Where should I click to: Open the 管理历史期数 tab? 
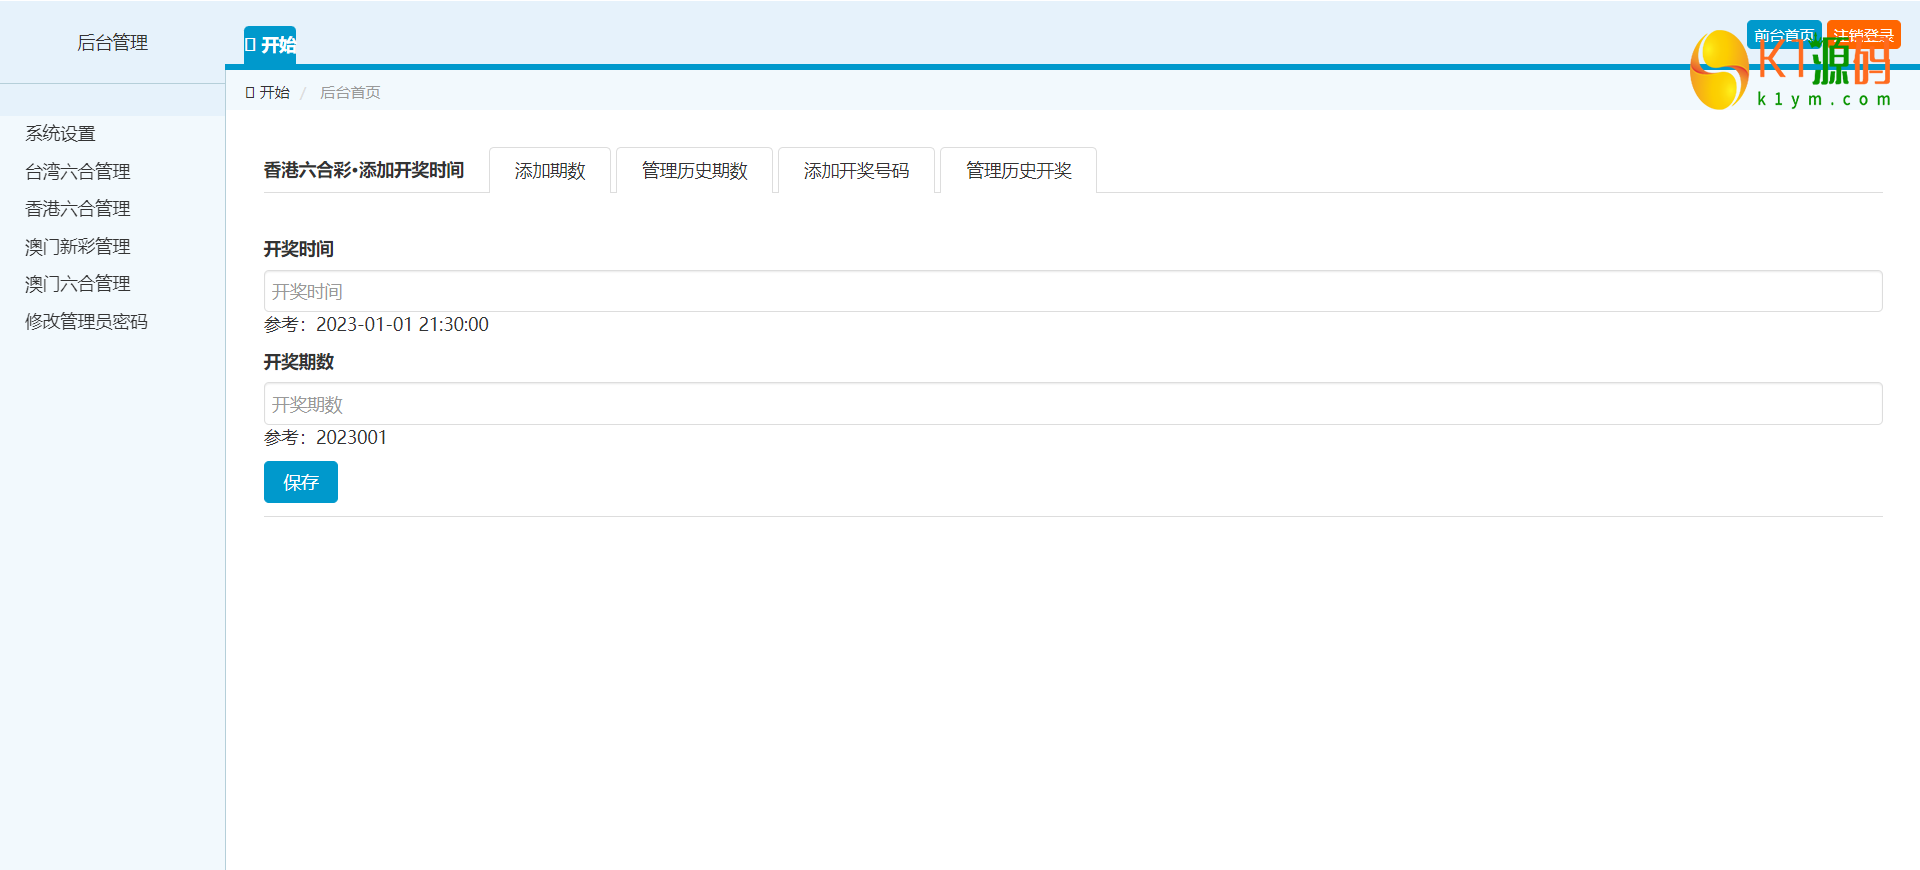(x=694, y=171)
